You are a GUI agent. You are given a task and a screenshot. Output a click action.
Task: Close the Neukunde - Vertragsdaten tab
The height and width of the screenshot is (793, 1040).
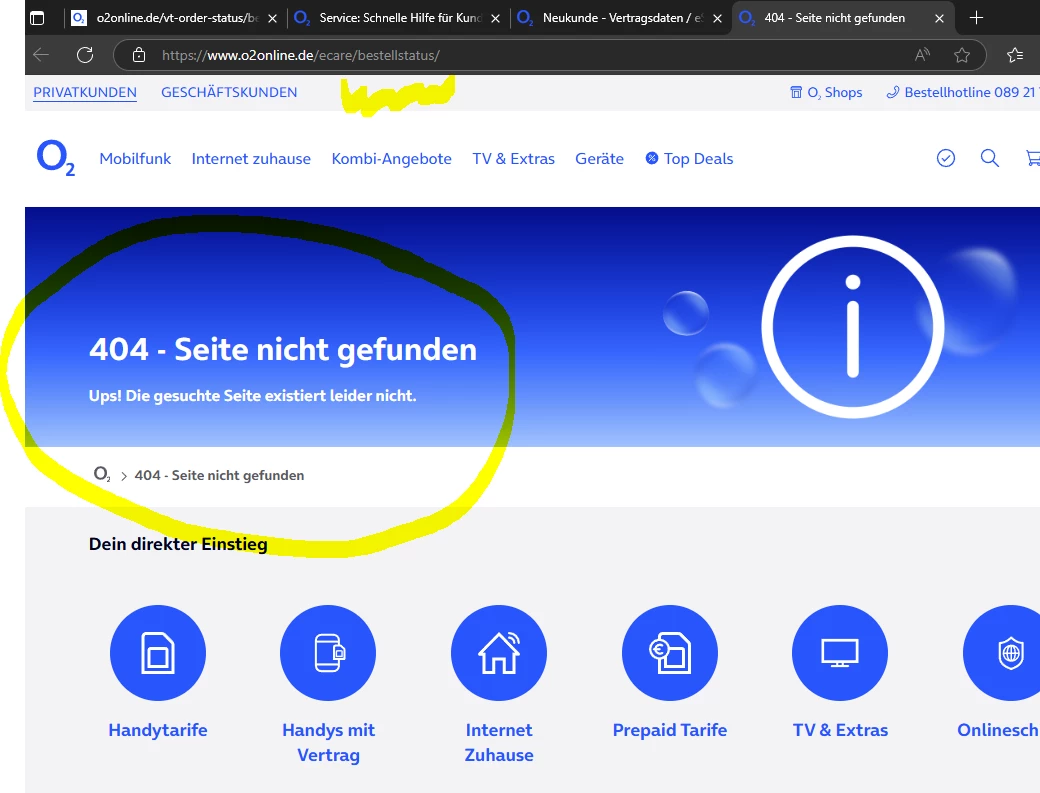[x=717, y=19]
